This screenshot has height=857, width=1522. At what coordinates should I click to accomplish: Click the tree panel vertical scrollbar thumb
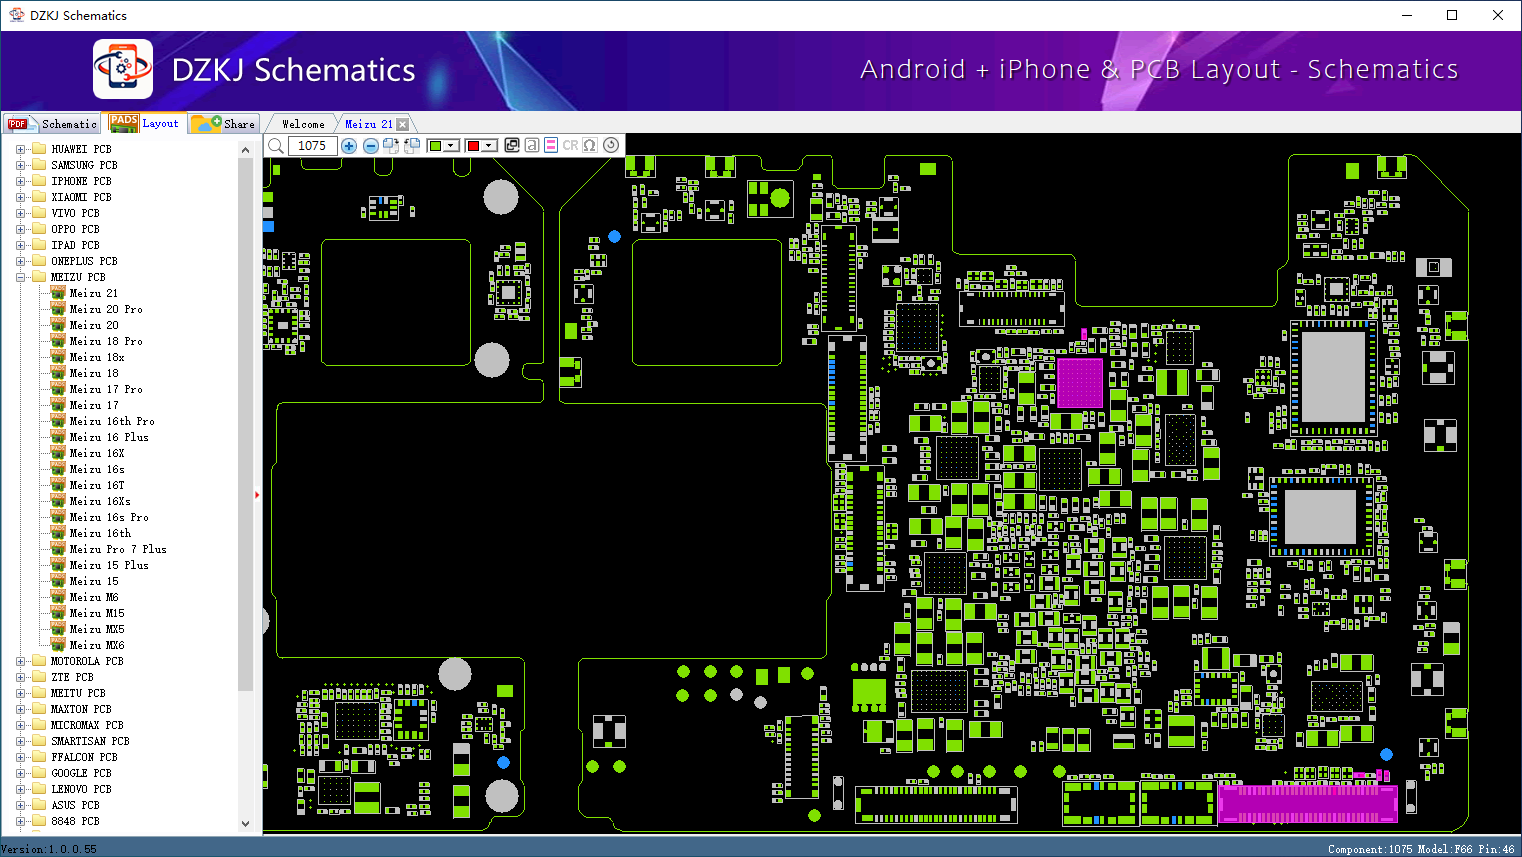pos(246,424)
